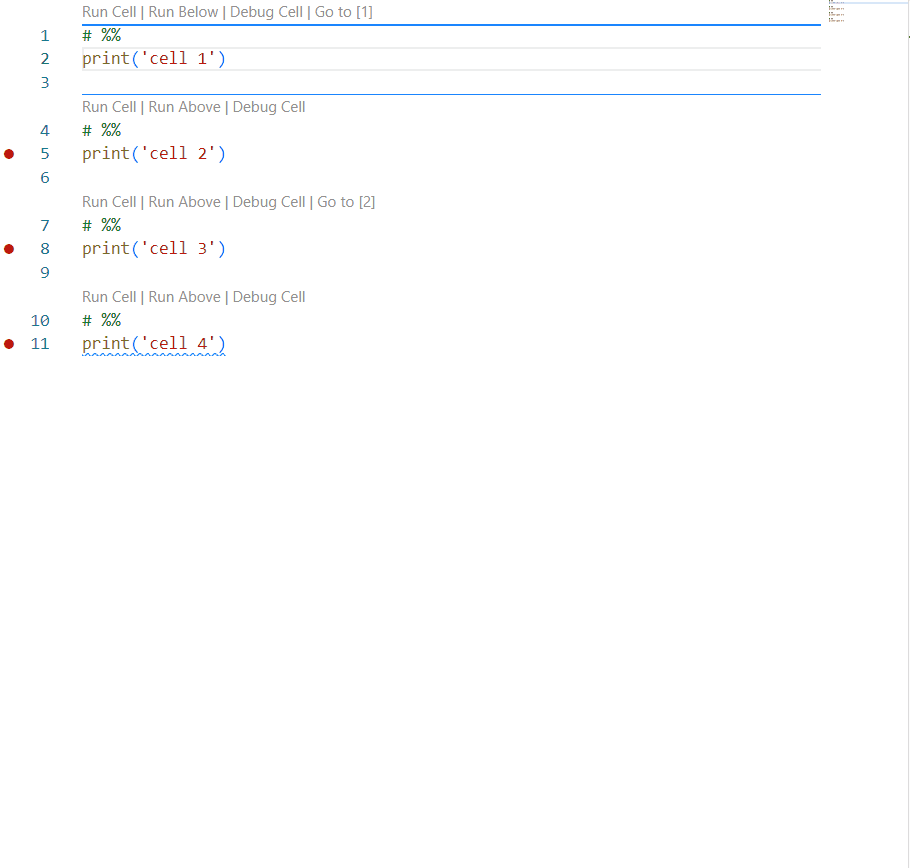Debug Cell for cell 2

[268, 106]
